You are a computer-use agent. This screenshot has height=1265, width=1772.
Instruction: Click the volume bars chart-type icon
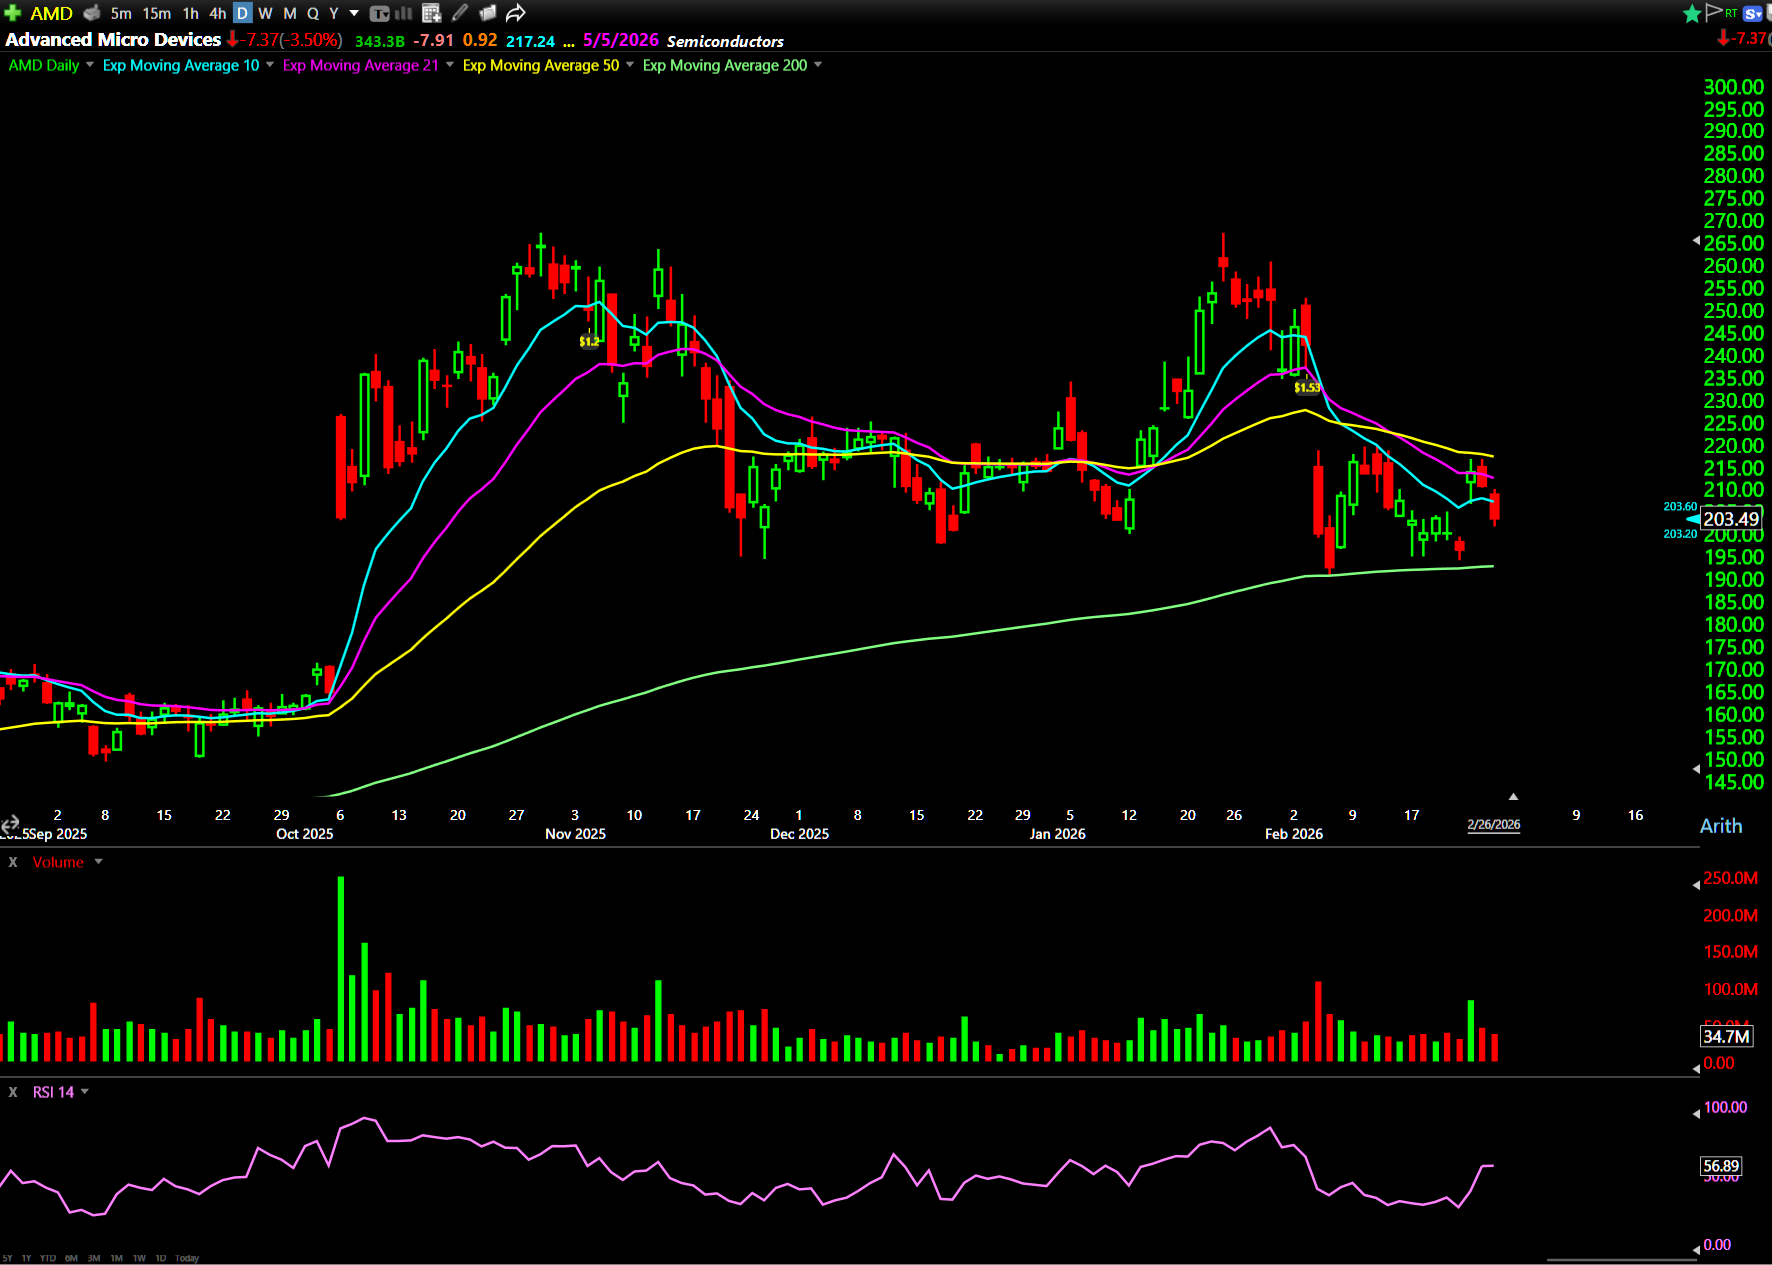pos(404,13)
